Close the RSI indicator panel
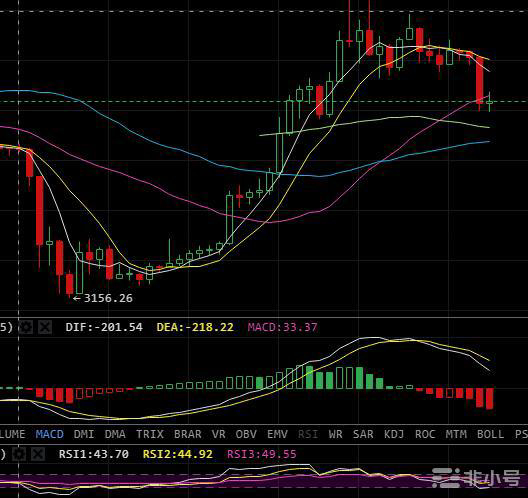The image size is (528, 498). point(38,454)
